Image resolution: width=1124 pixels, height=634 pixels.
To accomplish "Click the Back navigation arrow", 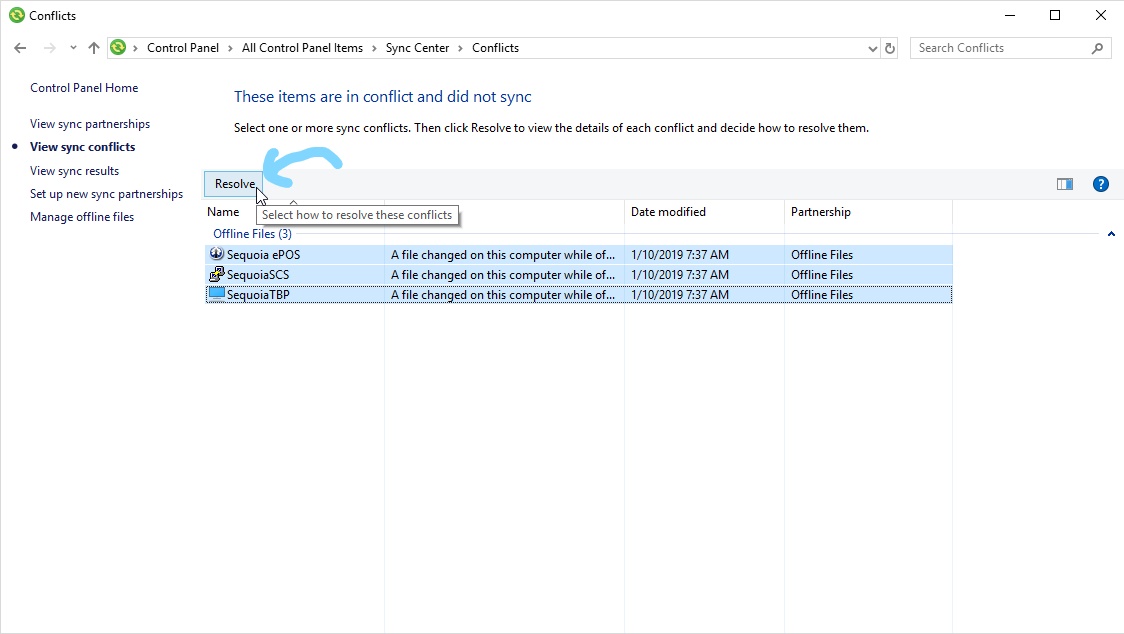I will tap(20, 48).
